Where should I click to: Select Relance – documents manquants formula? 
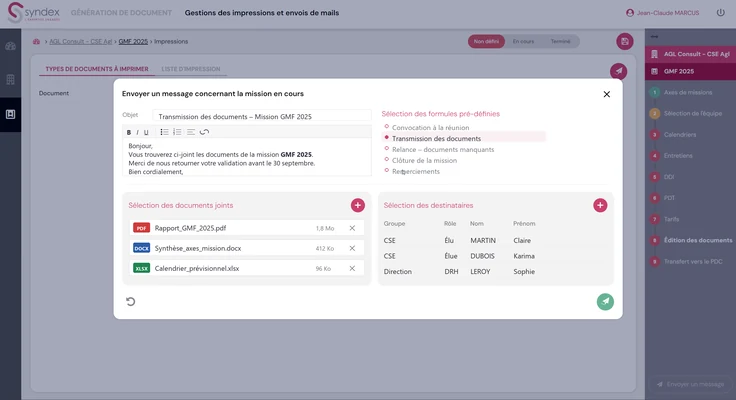(443, 149)
